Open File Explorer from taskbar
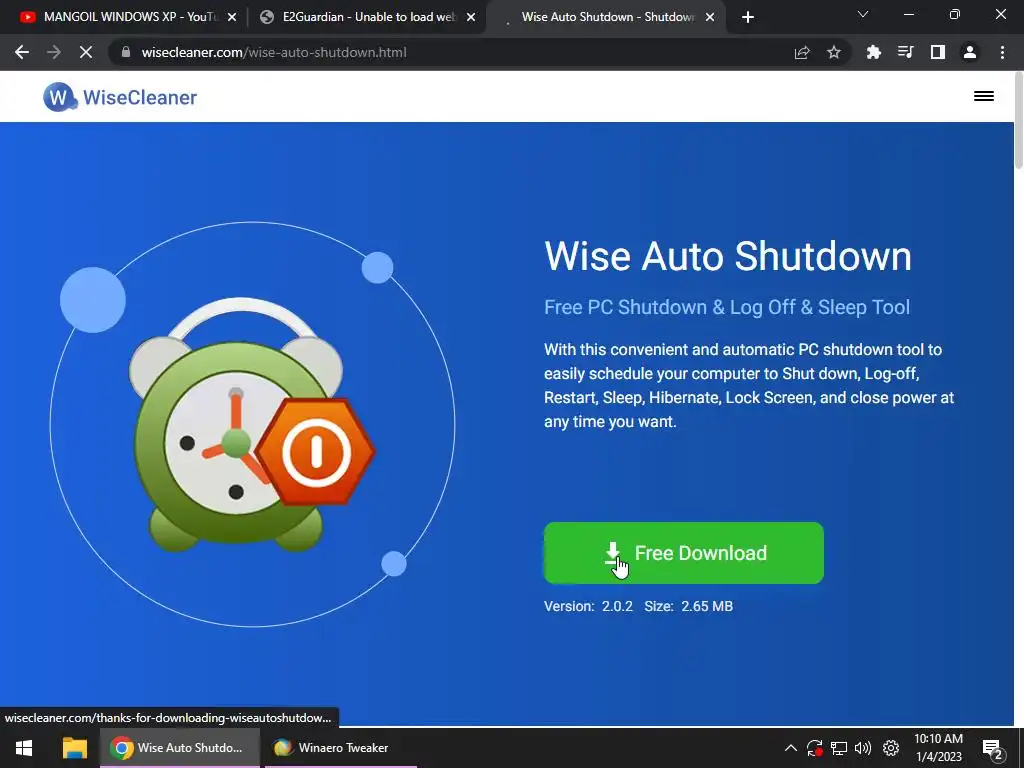Screen dimensions: 1024x768 (74, 748)
